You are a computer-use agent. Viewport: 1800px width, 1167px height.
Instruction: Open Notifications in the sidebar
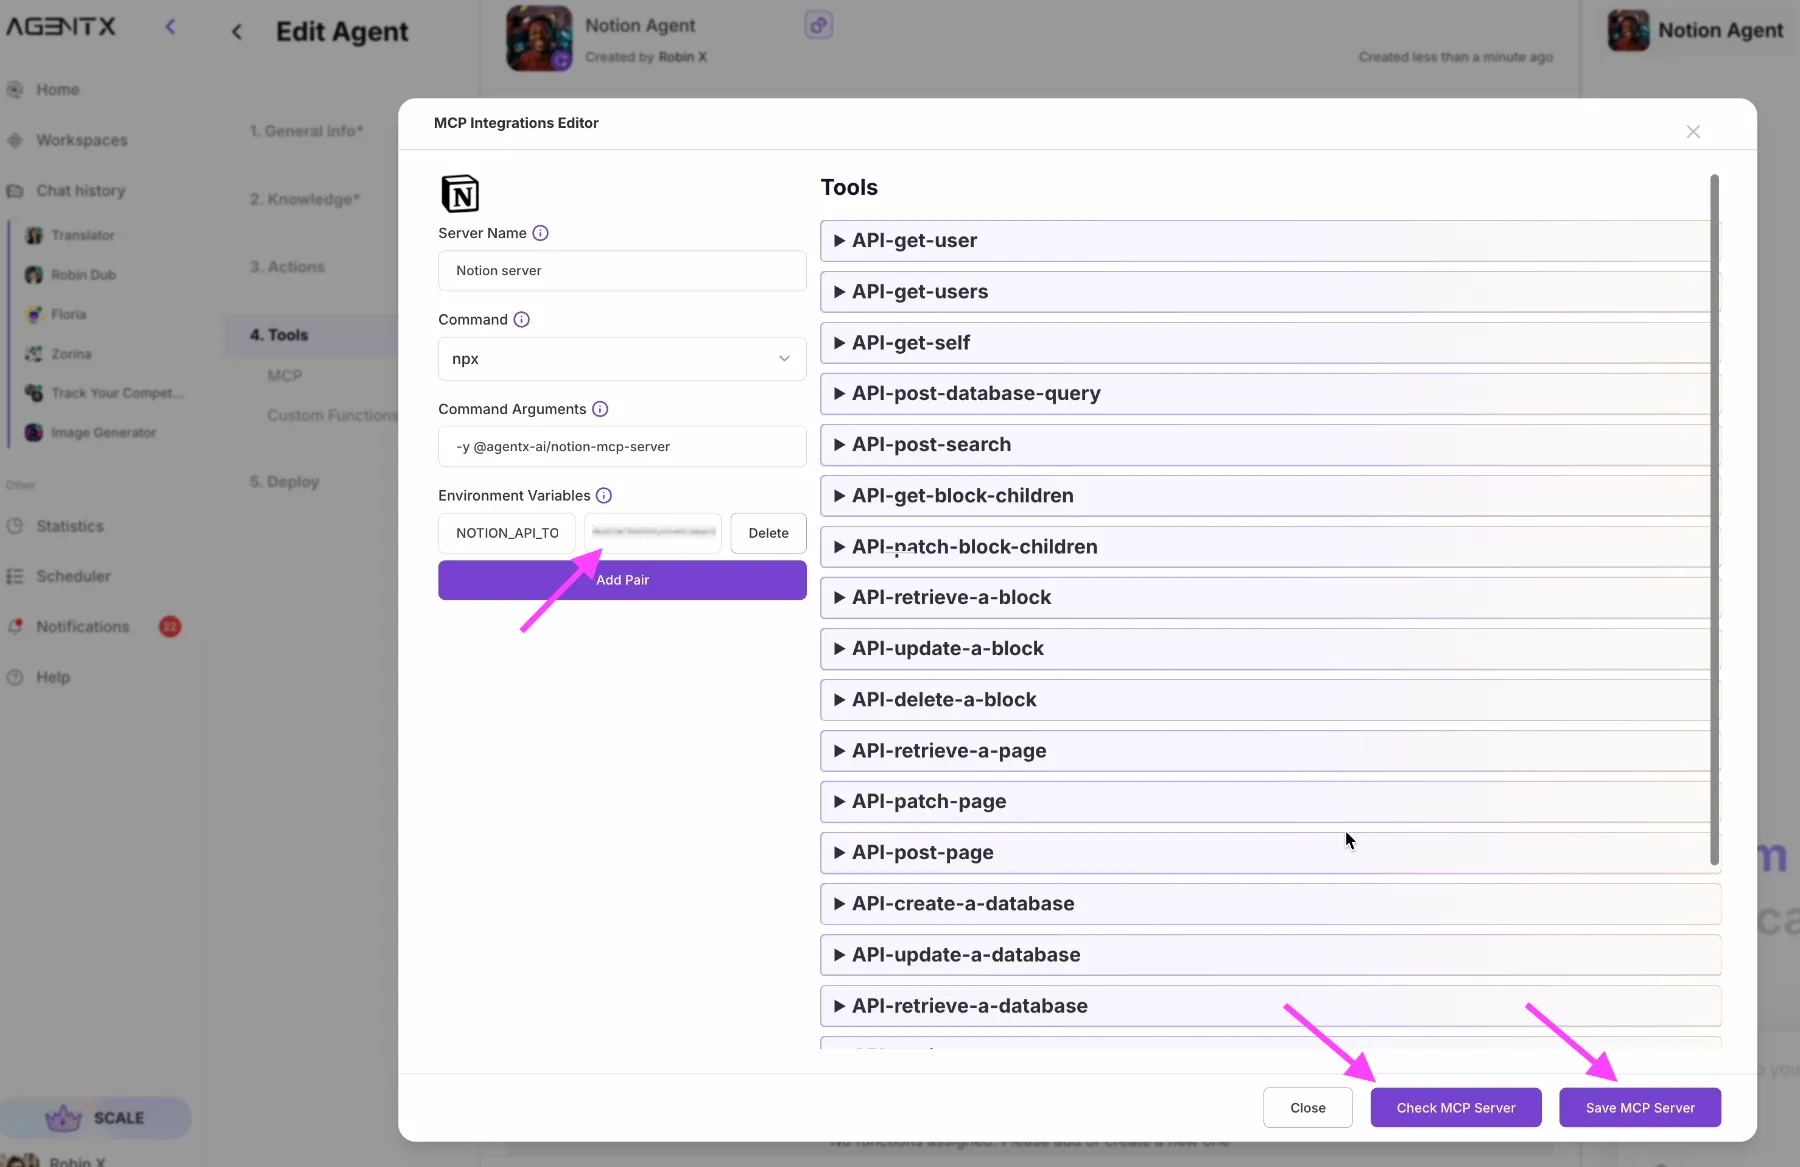tap(82, 627)
